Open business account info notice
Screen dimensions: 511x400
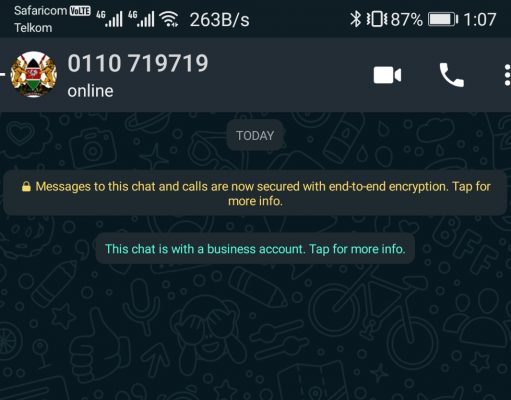(x=255, y=249)
